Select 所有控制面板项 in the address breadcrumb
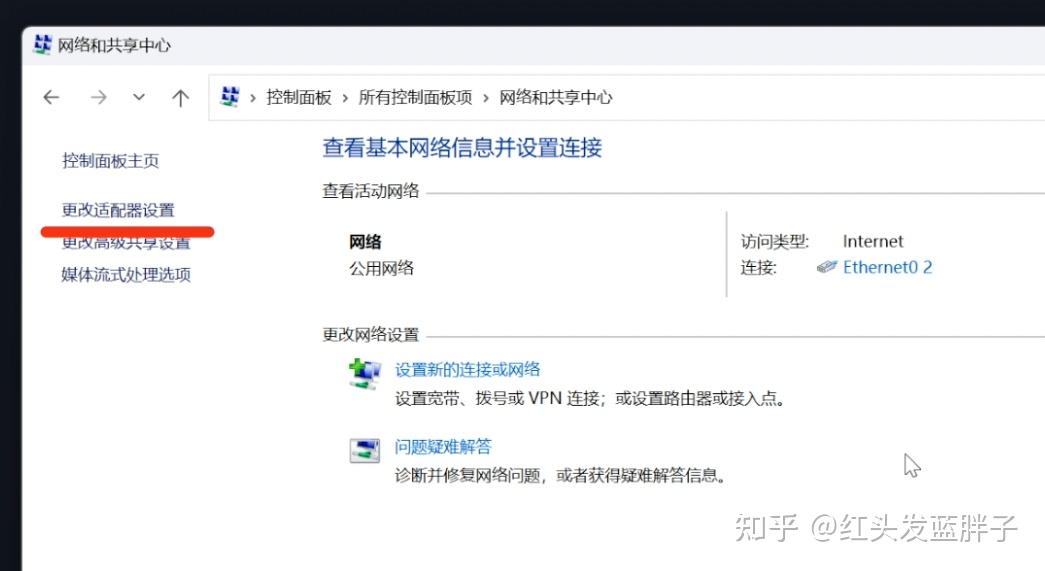 click(415, 97)
